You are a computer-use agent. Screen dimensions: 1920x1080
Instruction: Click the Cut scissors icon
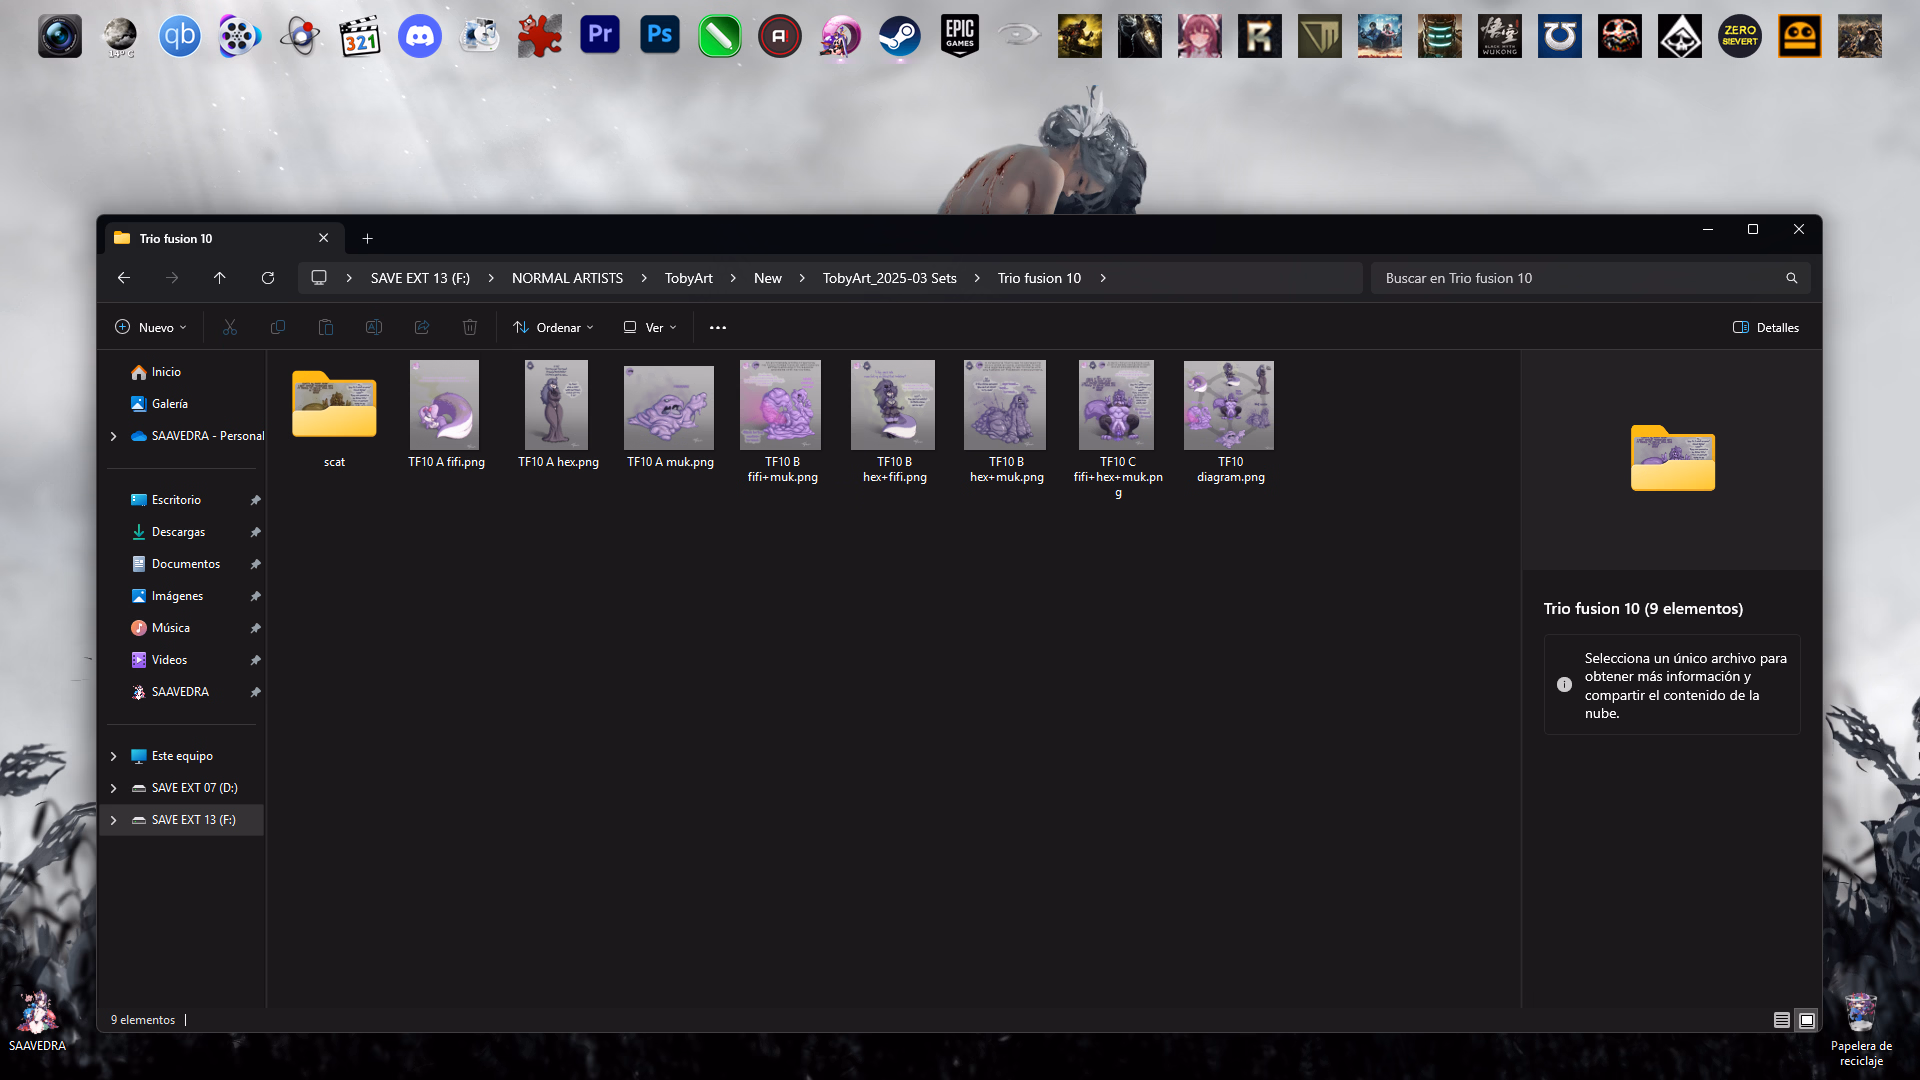point(230,327)
